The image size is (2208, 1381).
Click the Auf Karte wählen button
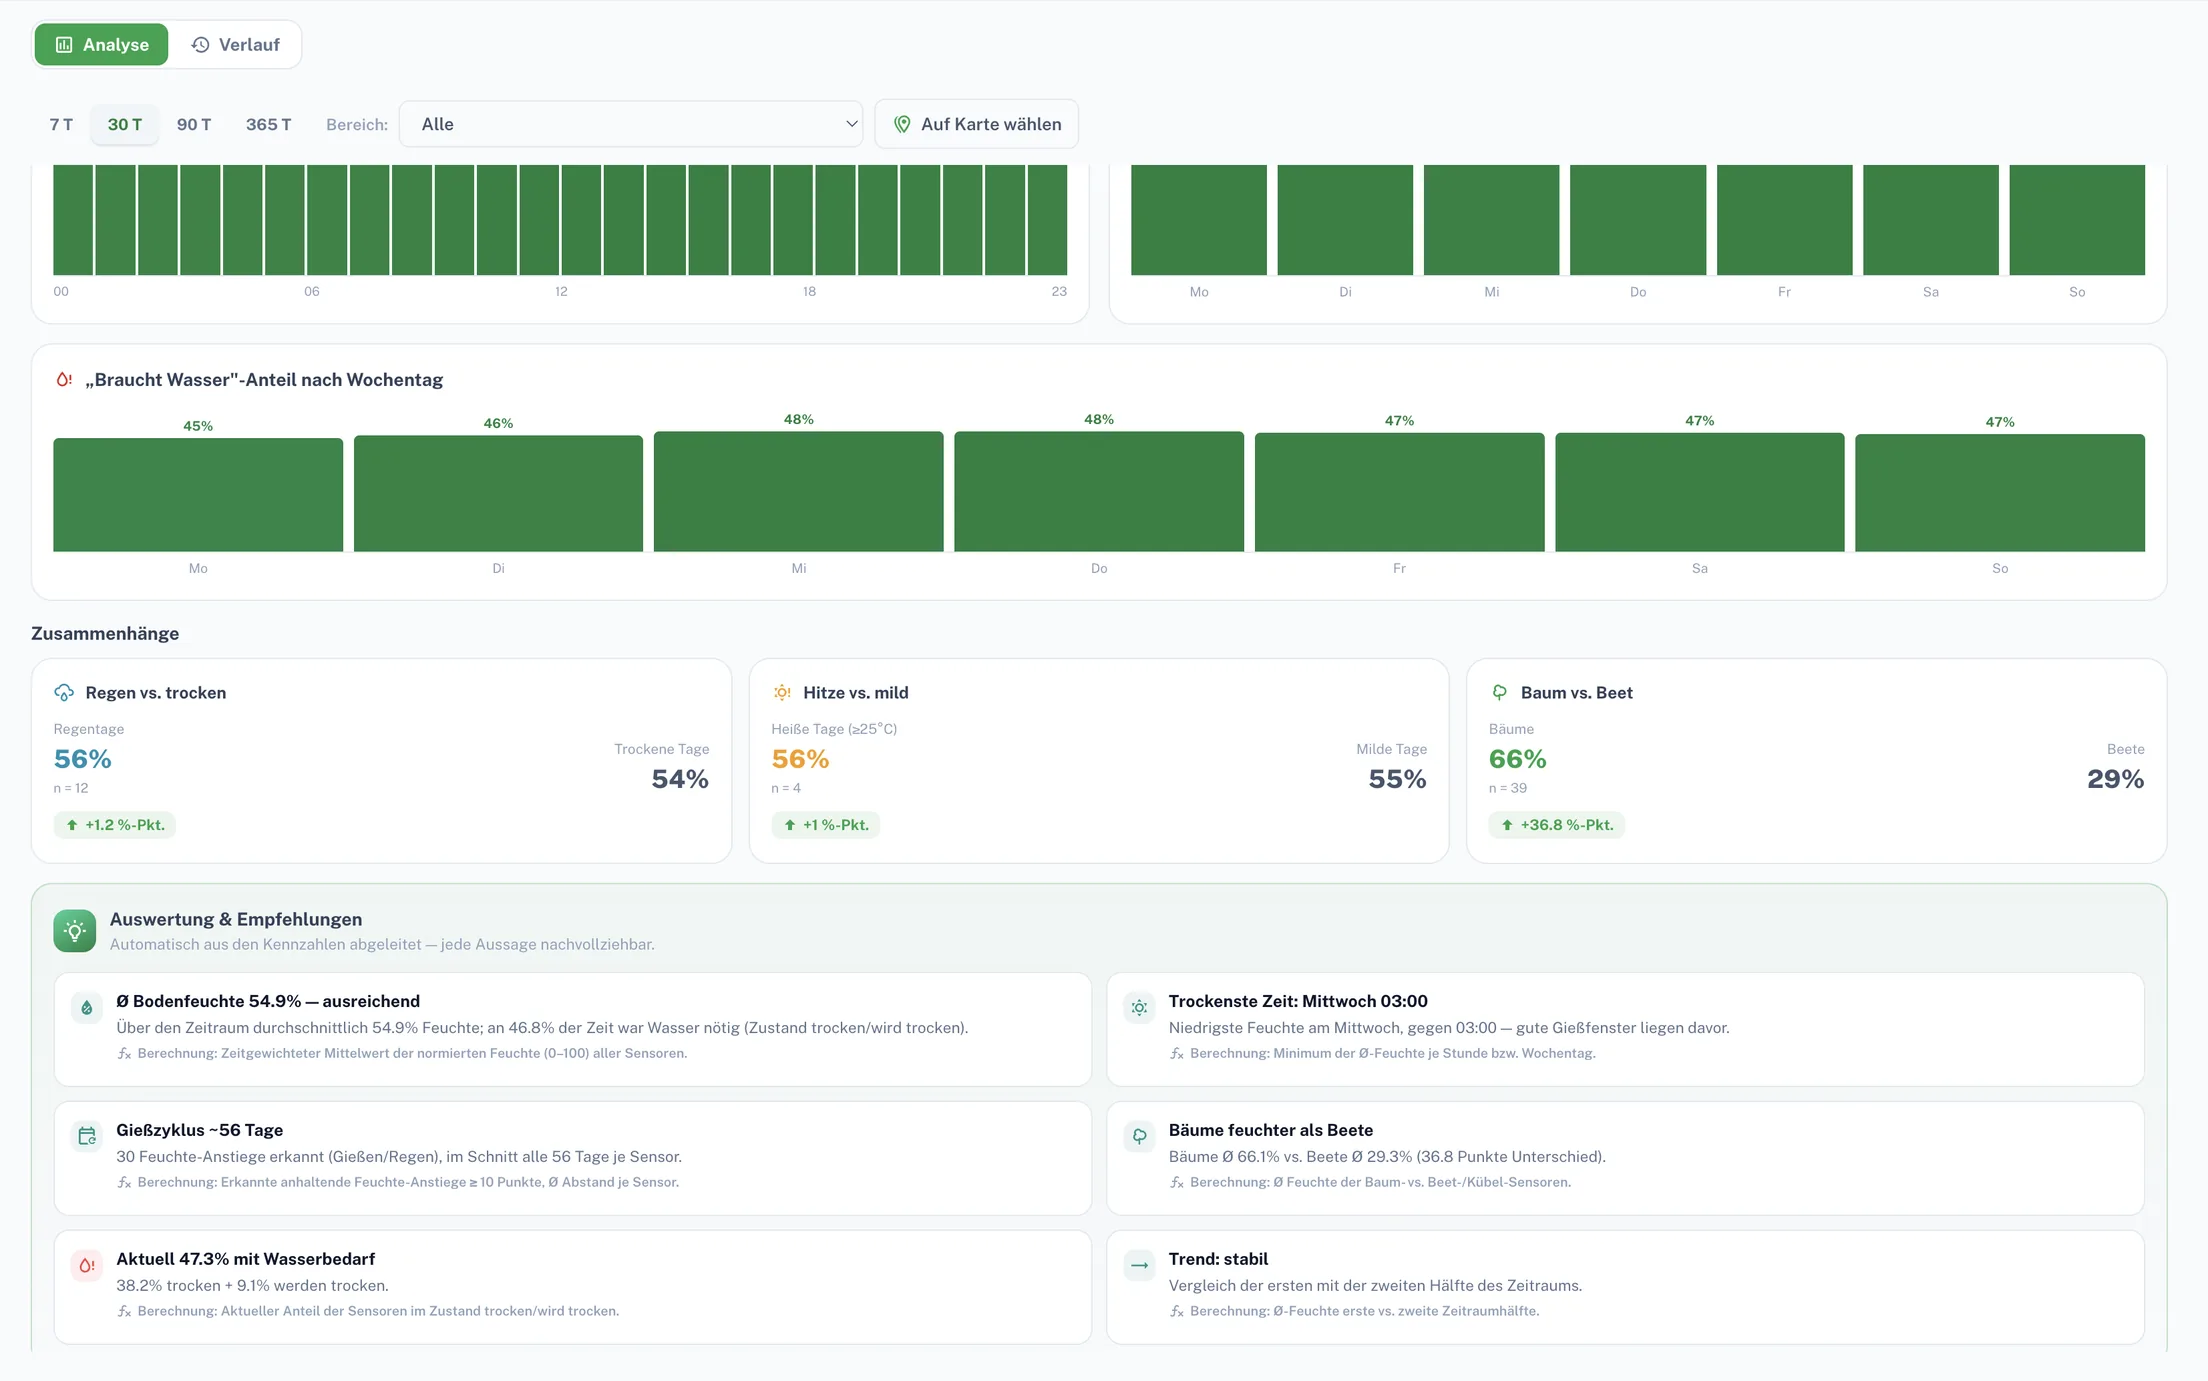coord(976,124)
